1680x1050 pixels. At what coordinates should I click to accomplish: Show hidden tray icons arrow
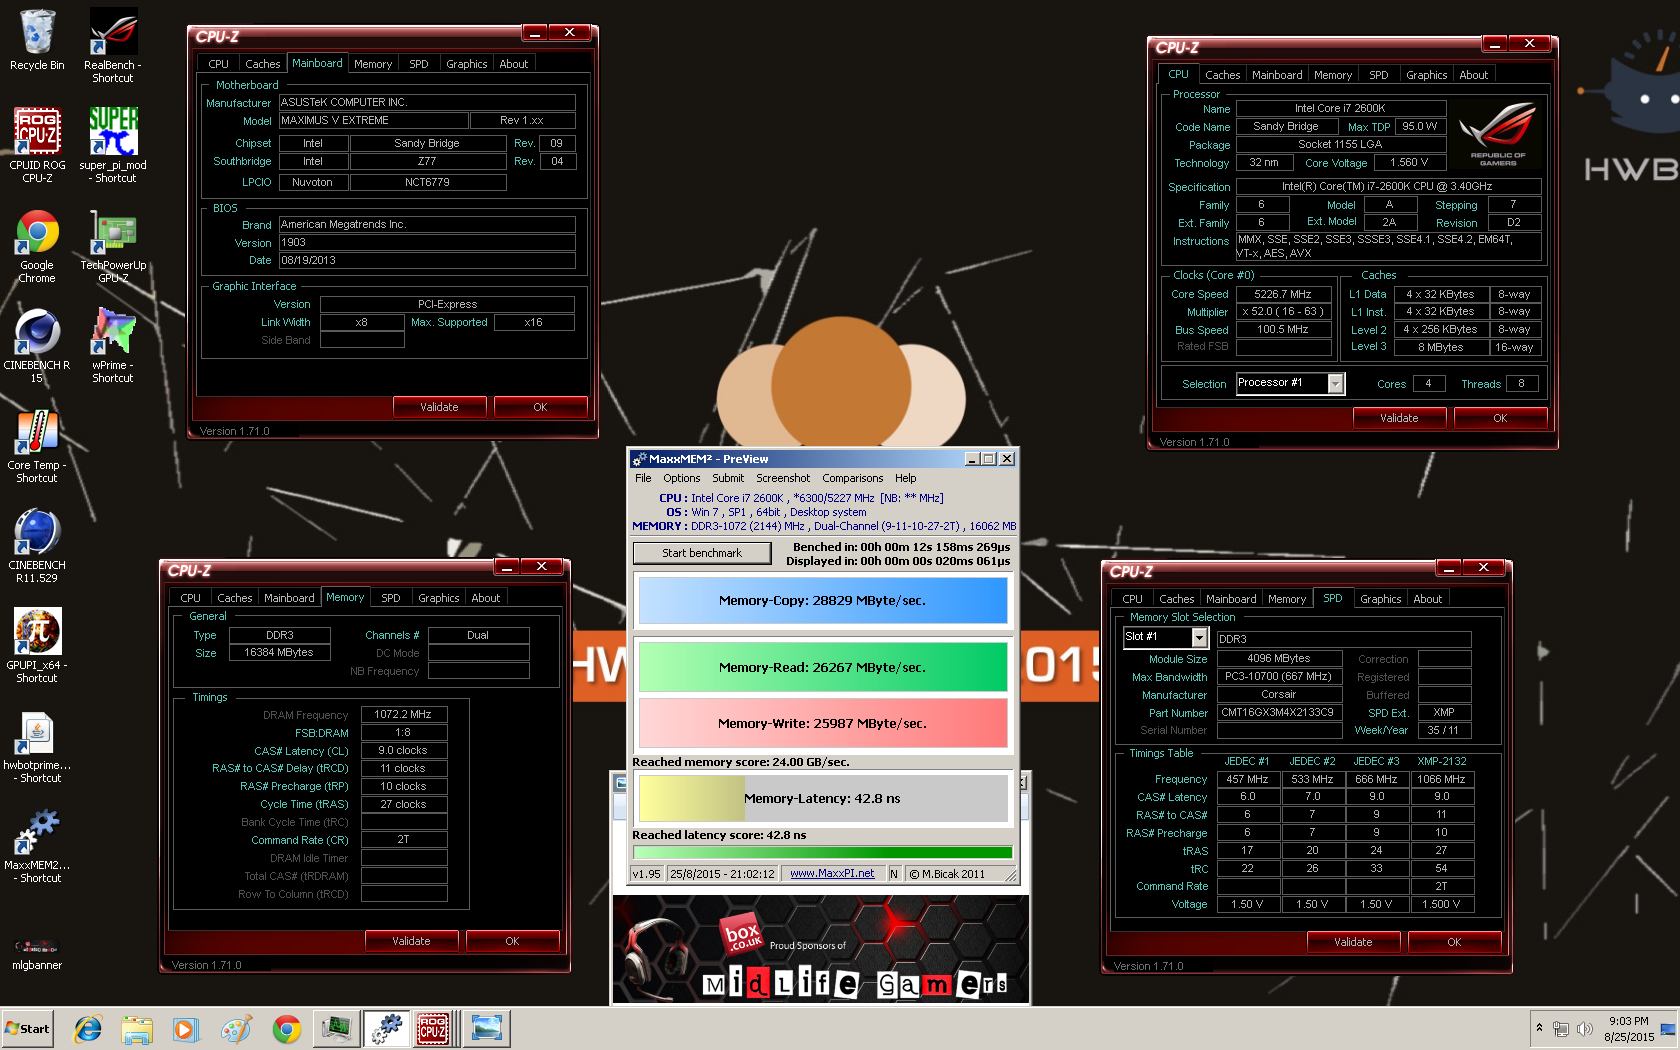coord(1539,1029)
